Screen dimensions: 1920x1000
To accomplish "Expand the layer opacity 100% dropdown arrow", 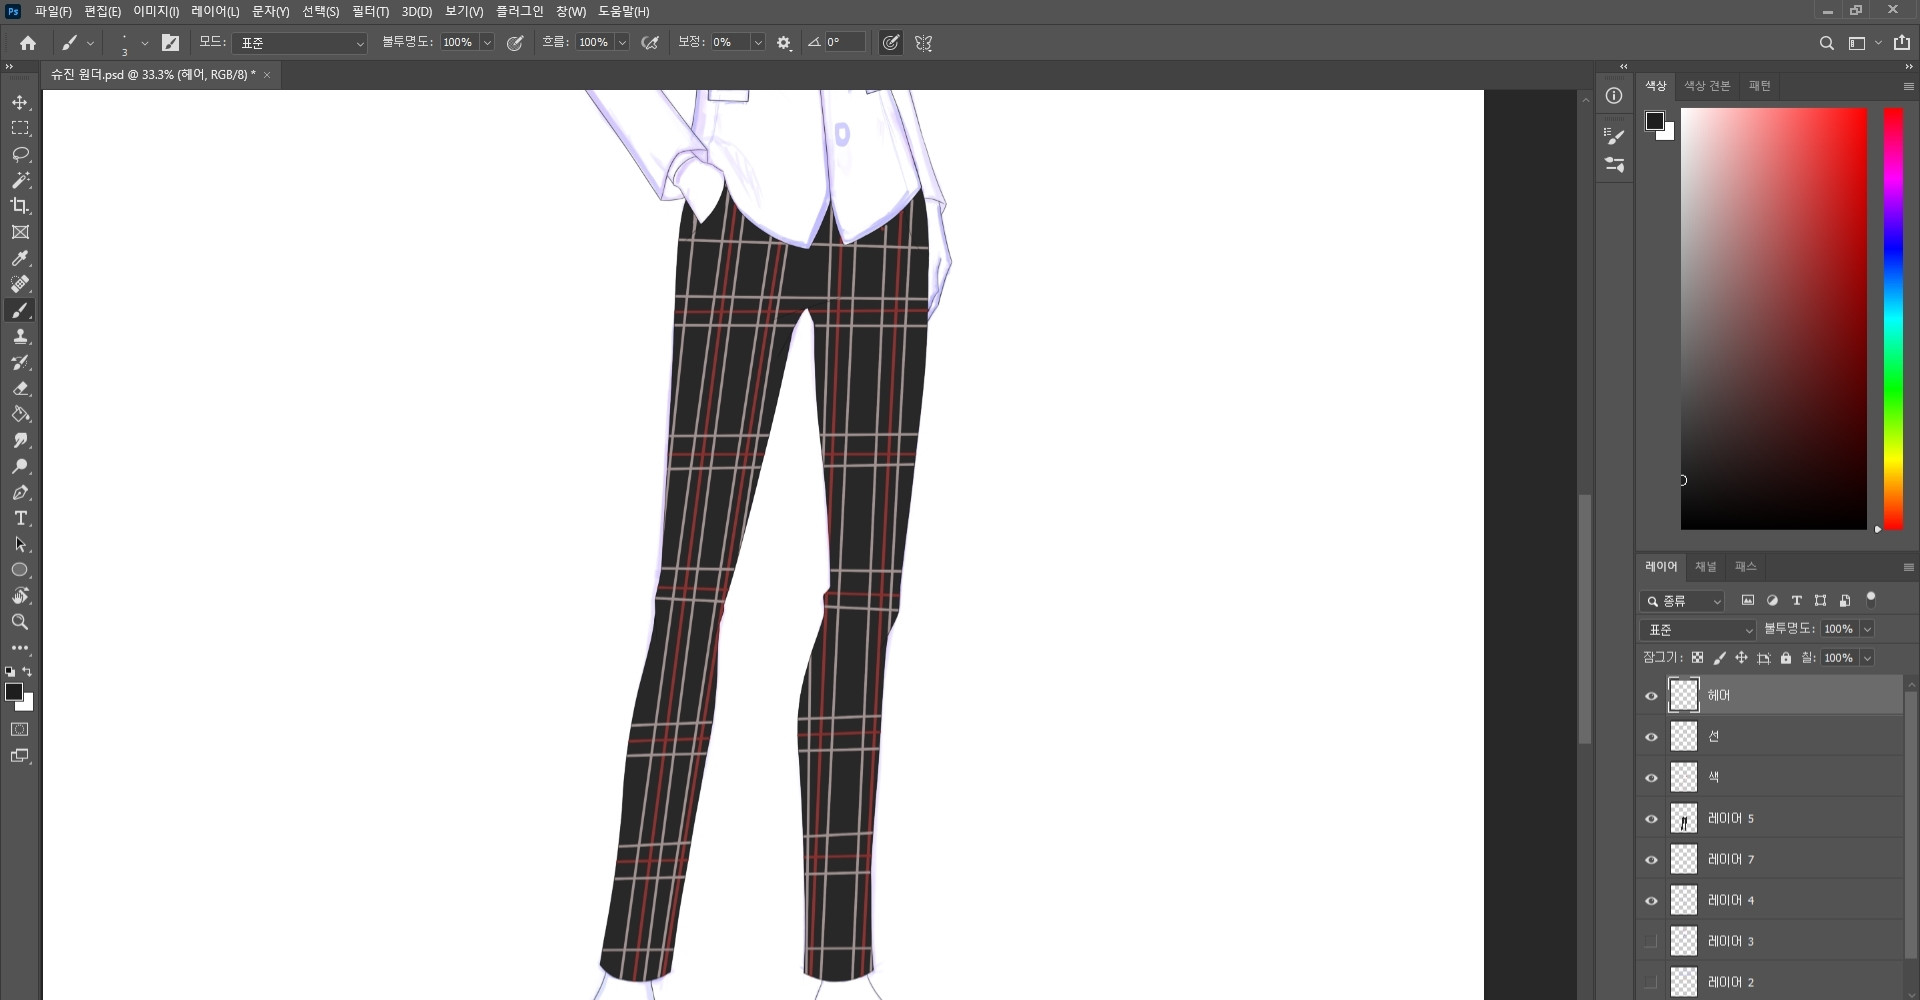I will tap(1867, 629).
